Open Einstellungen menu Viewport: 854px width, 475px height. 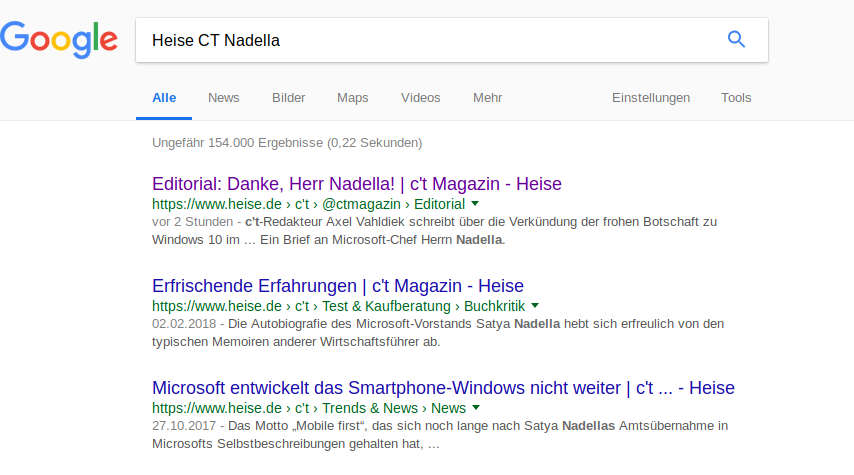(651, 98)
